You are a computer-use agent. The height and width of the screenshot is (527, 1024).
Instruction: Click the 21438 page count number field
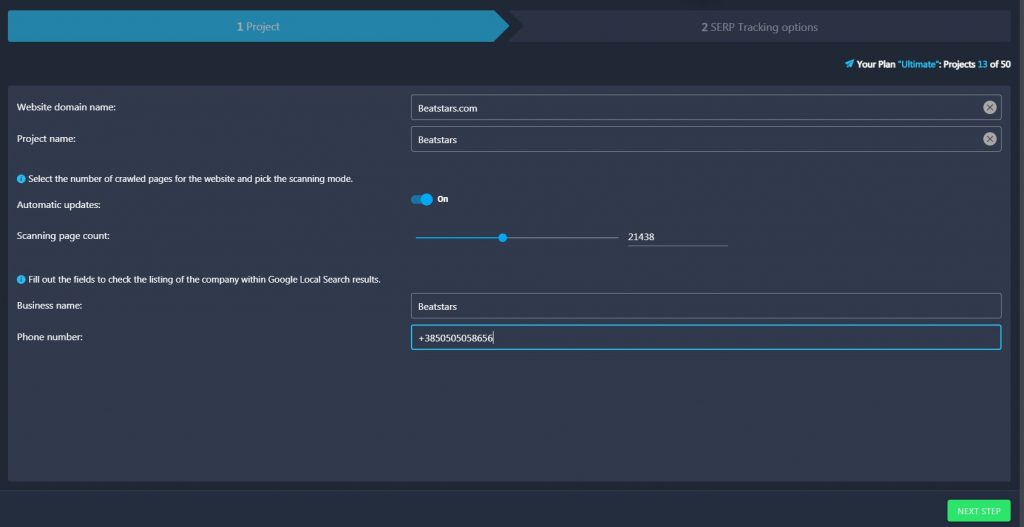[677, 237]
